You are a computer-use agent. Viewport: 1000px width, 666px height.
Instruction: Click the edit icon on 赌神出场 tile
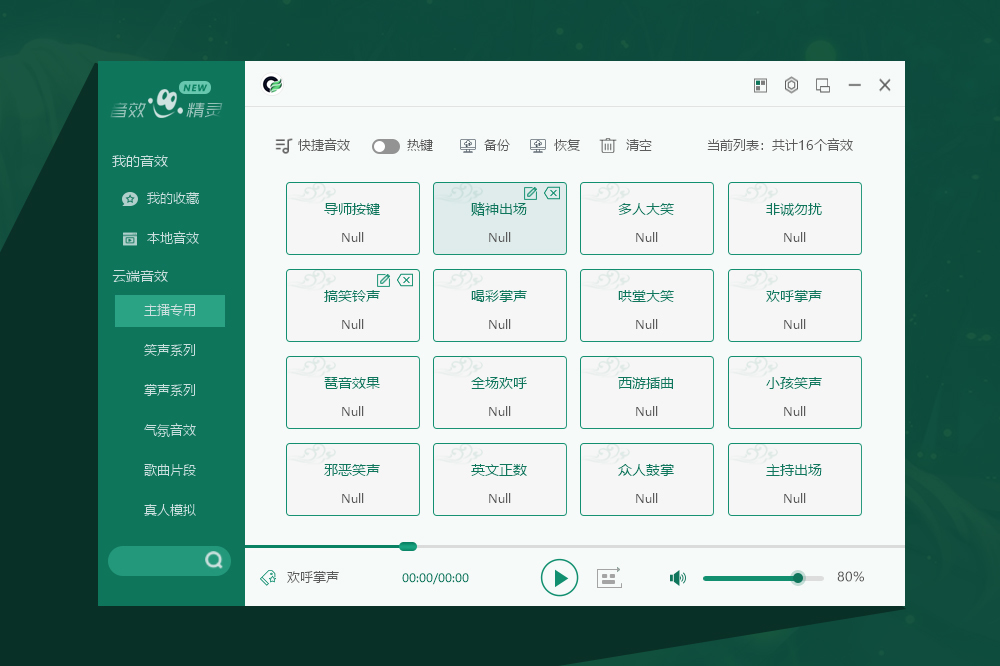point(531,193)
